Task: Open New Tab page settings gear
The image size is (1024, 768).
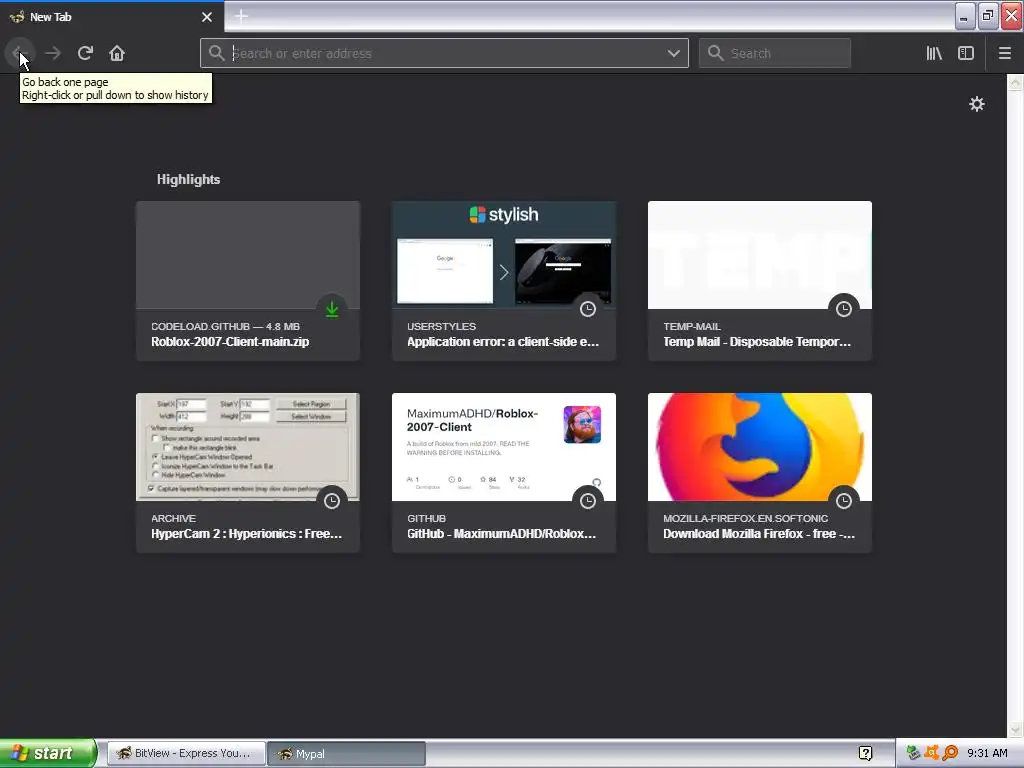Action: point(977,104)
